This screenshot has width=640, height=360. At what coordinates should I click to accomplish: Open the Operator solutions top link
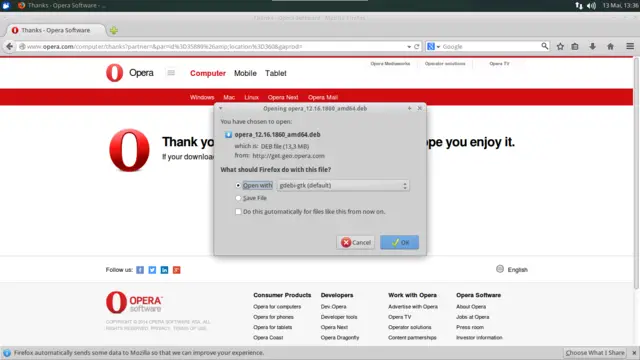445,64
